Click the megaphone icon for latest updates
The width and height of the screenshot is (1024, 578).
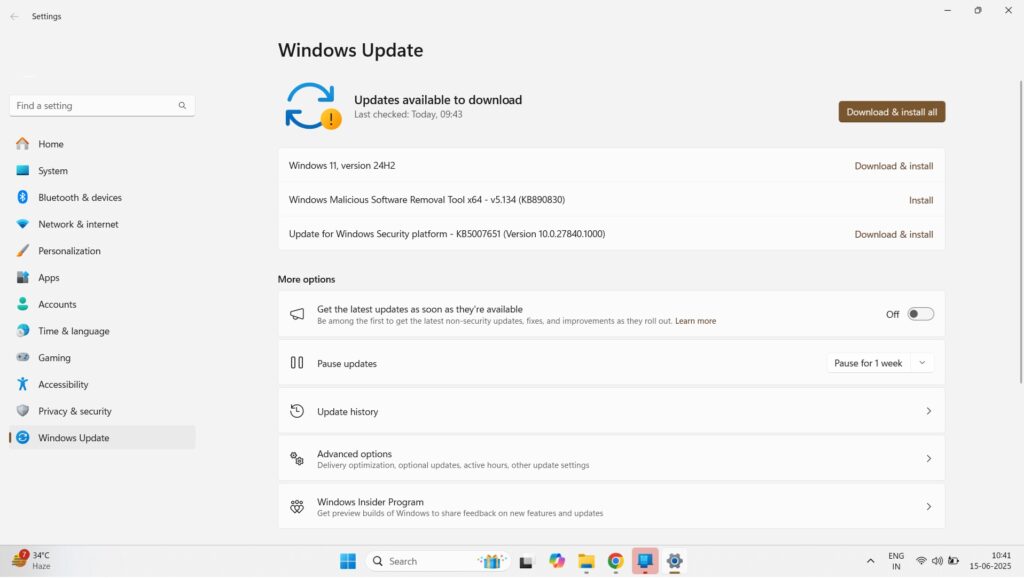click(296, 314)
